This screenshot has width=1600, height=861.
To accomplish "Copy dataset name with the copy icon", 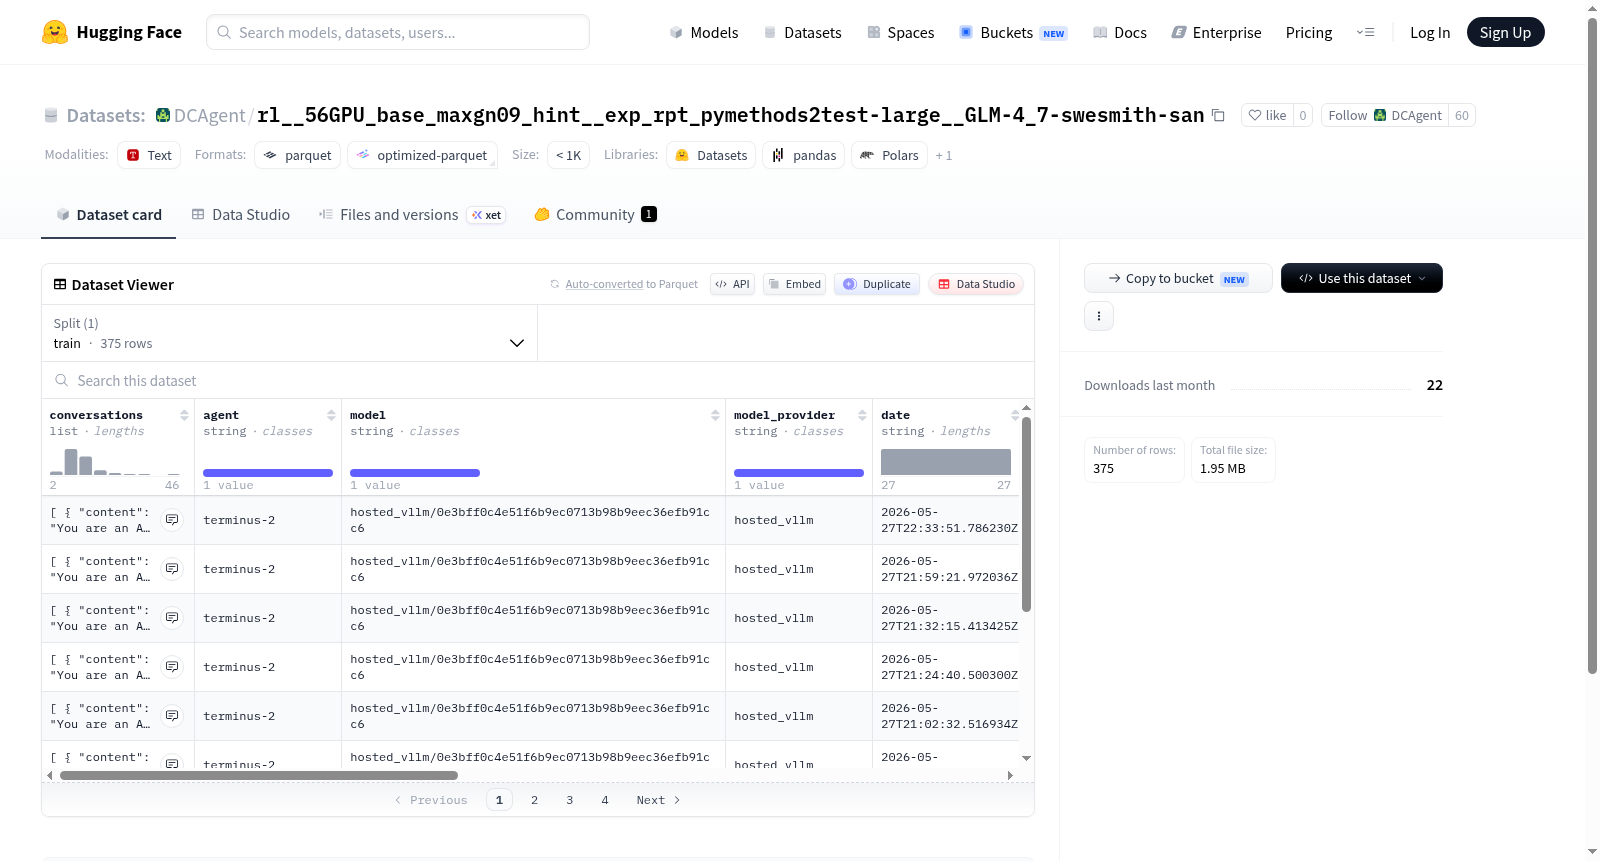I will click(x=1218, y=115).
